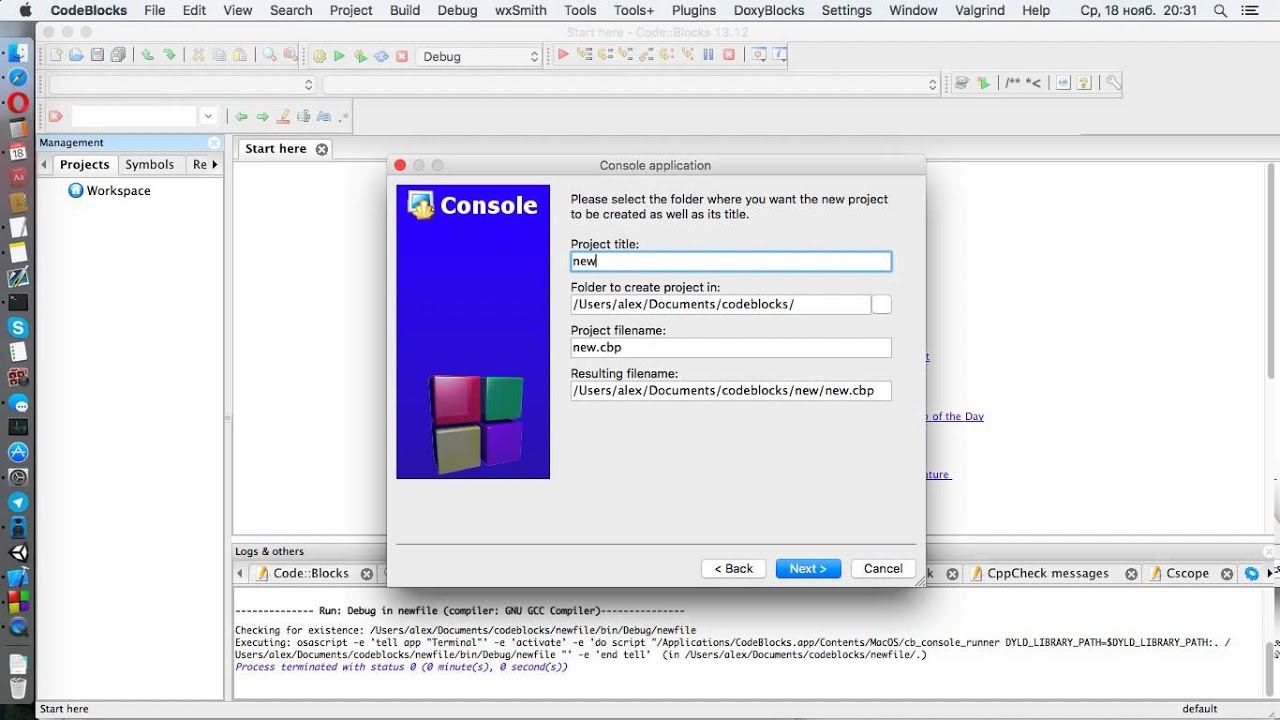Image resolution: width=1280 pixels, height=720 pixels.
Task: Open Terminal from the Dock
Action: coord(18,302)
